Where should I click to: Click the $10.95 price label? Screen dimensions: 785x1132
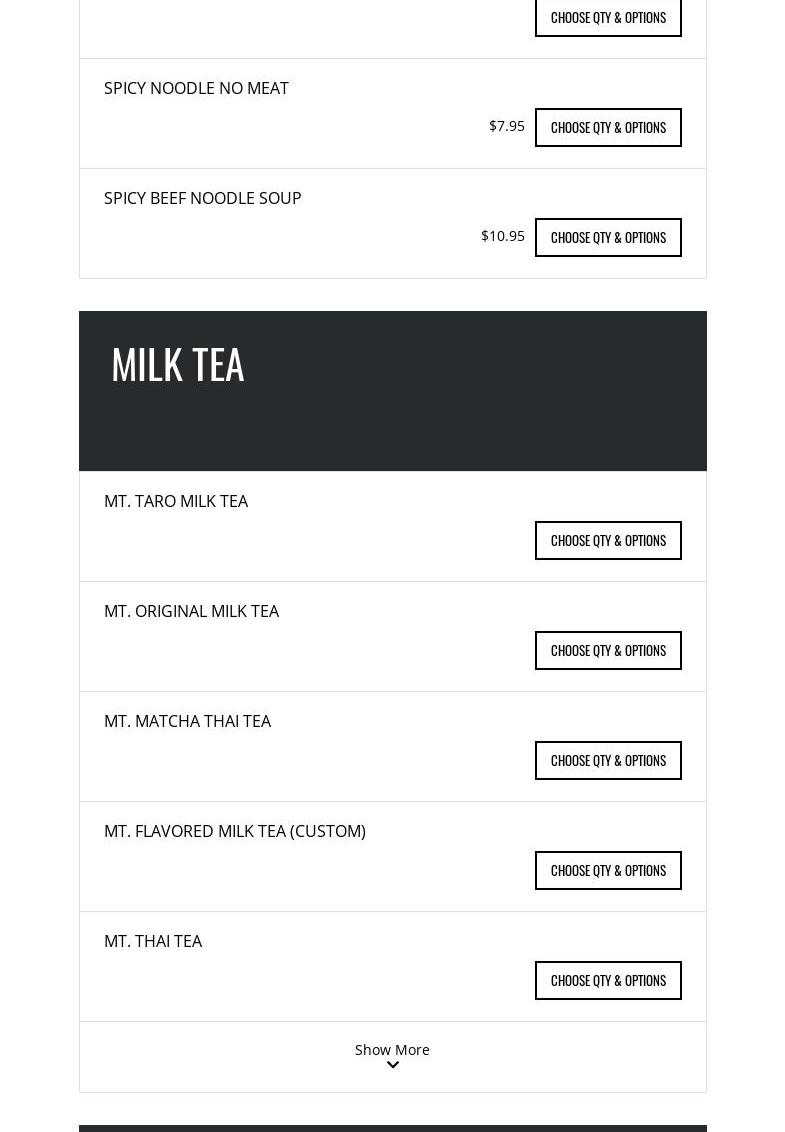click(503, 236)
